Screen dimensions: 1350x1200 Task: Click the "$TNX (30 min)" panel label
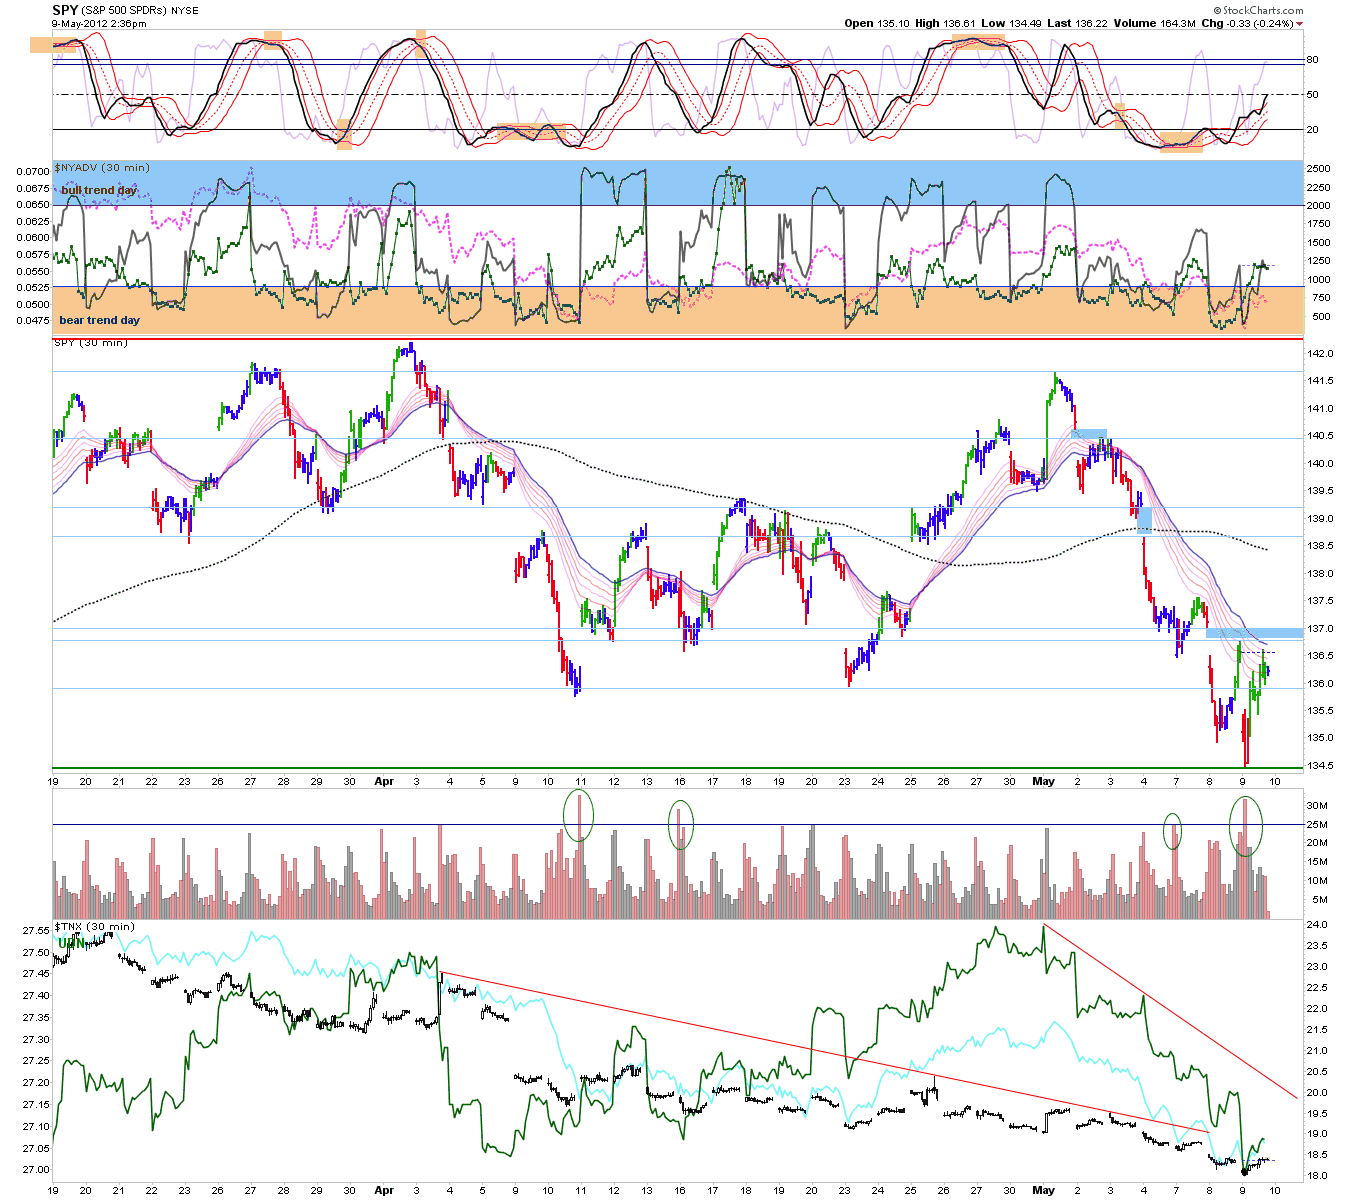pyautogui.click(x=94, y=927)
